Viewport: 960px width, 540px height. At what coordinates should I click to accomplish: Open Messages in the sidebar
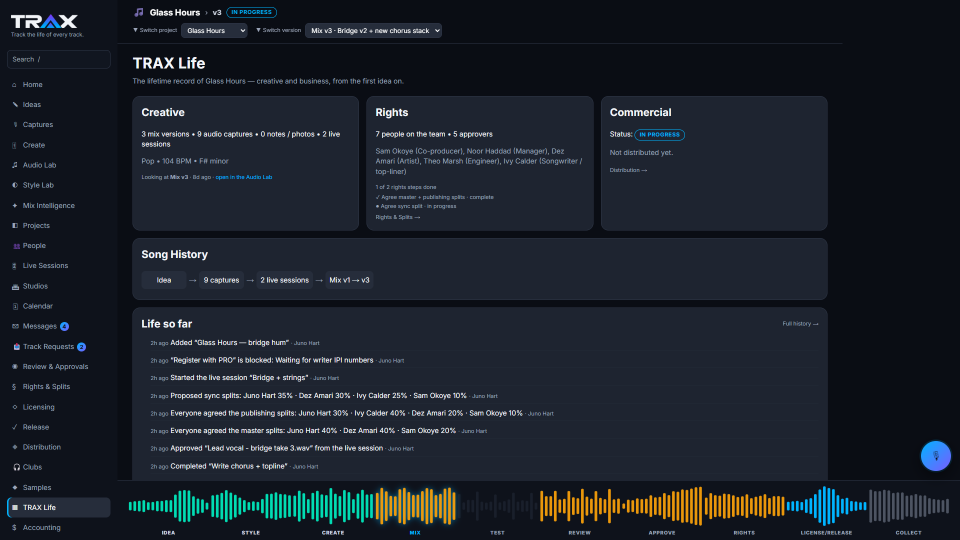[59, 326]
